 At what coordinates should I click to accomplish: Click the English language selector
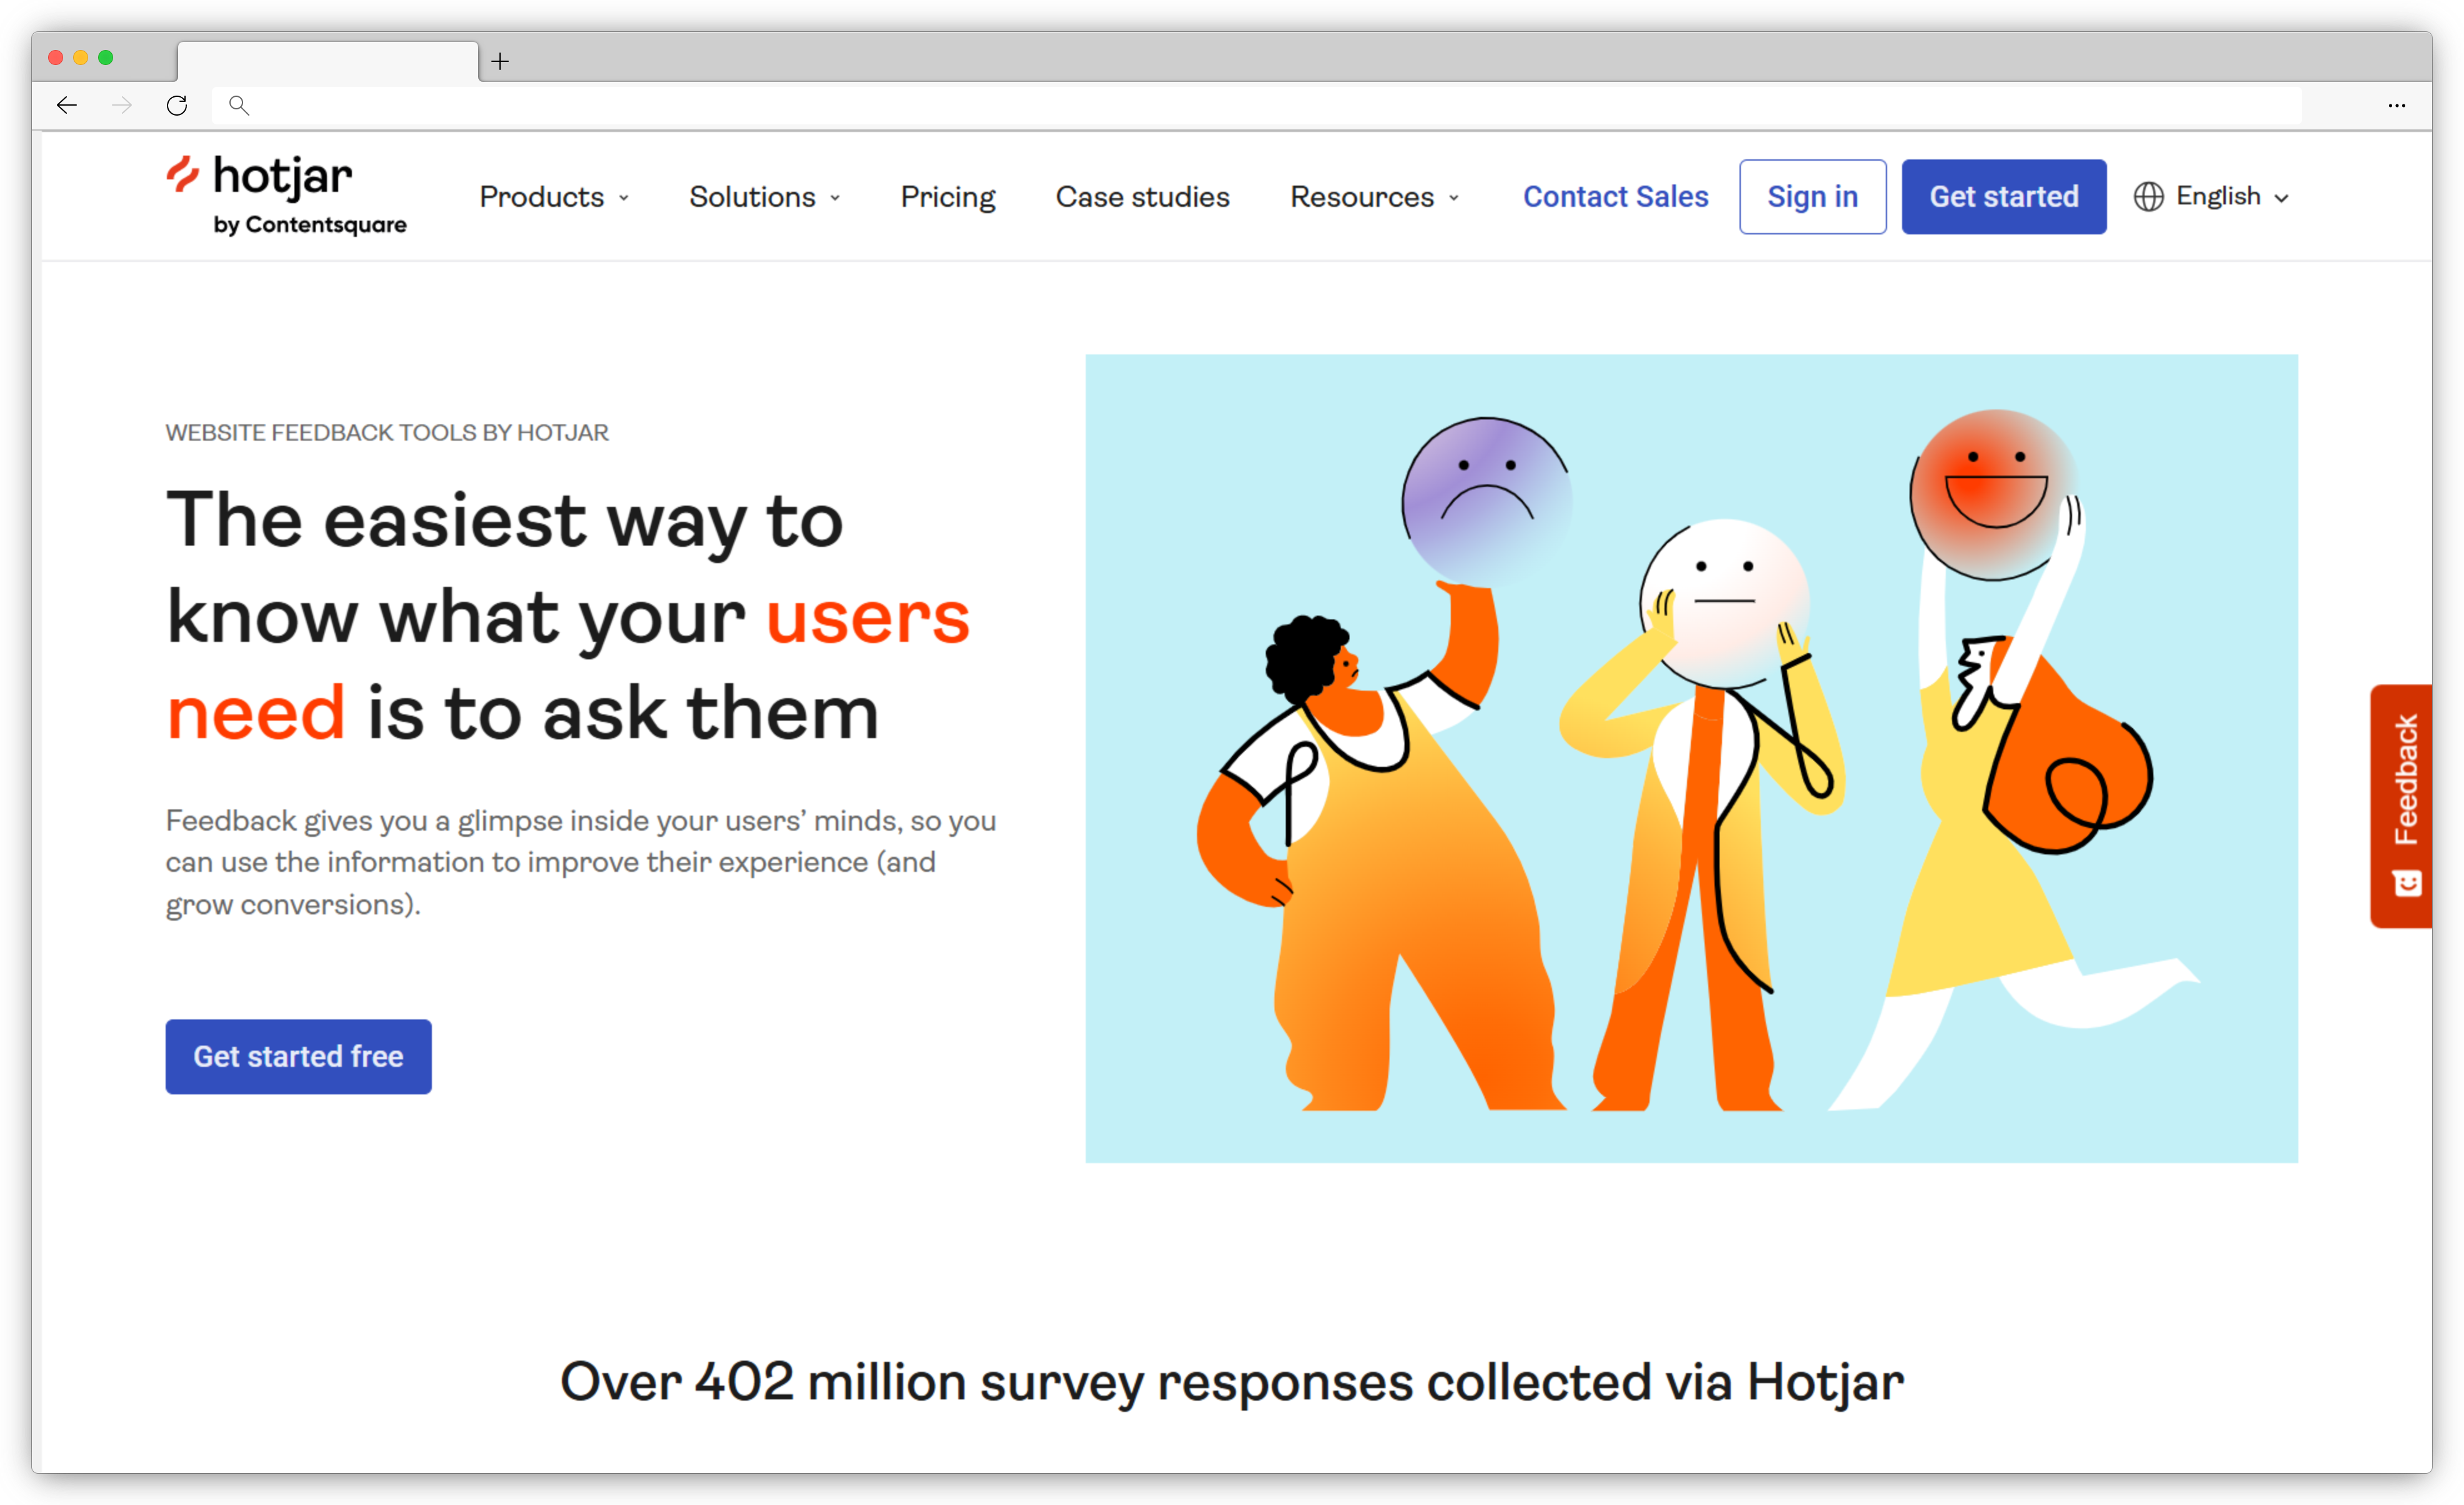(x=2214, y=196)
